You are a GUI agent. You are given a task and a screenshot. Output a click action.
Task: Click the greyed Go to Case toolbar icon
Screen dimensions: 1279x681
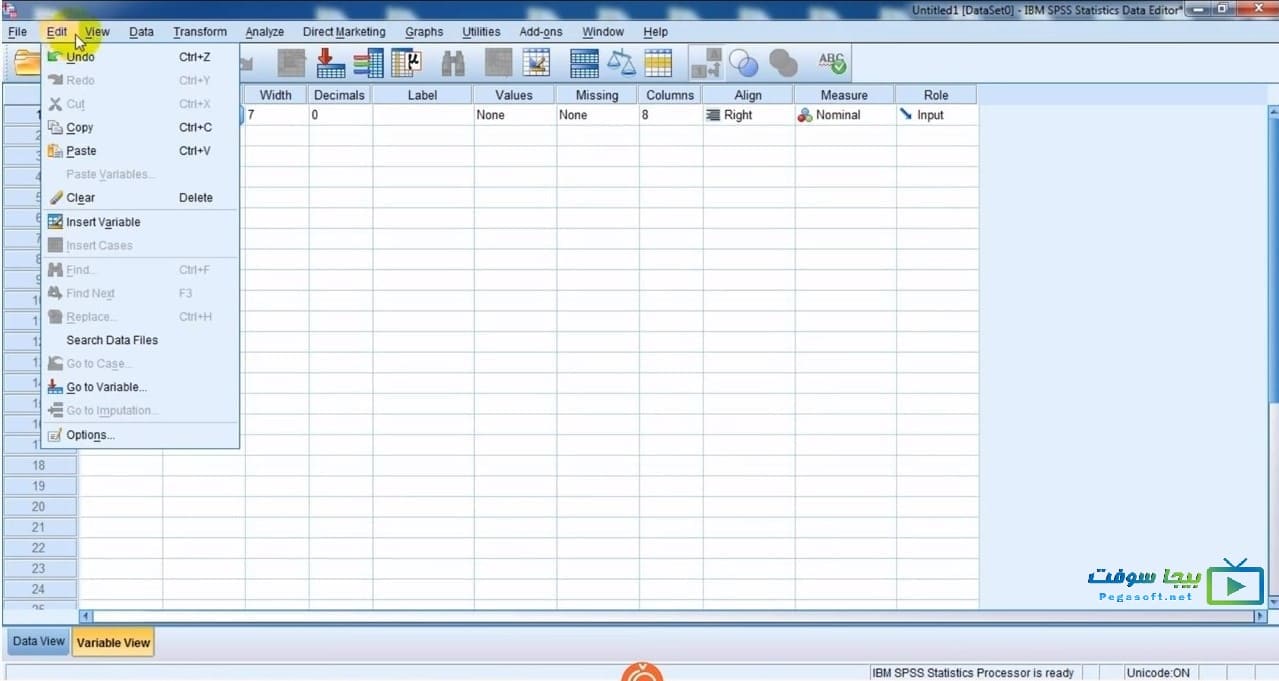(291, 64)
